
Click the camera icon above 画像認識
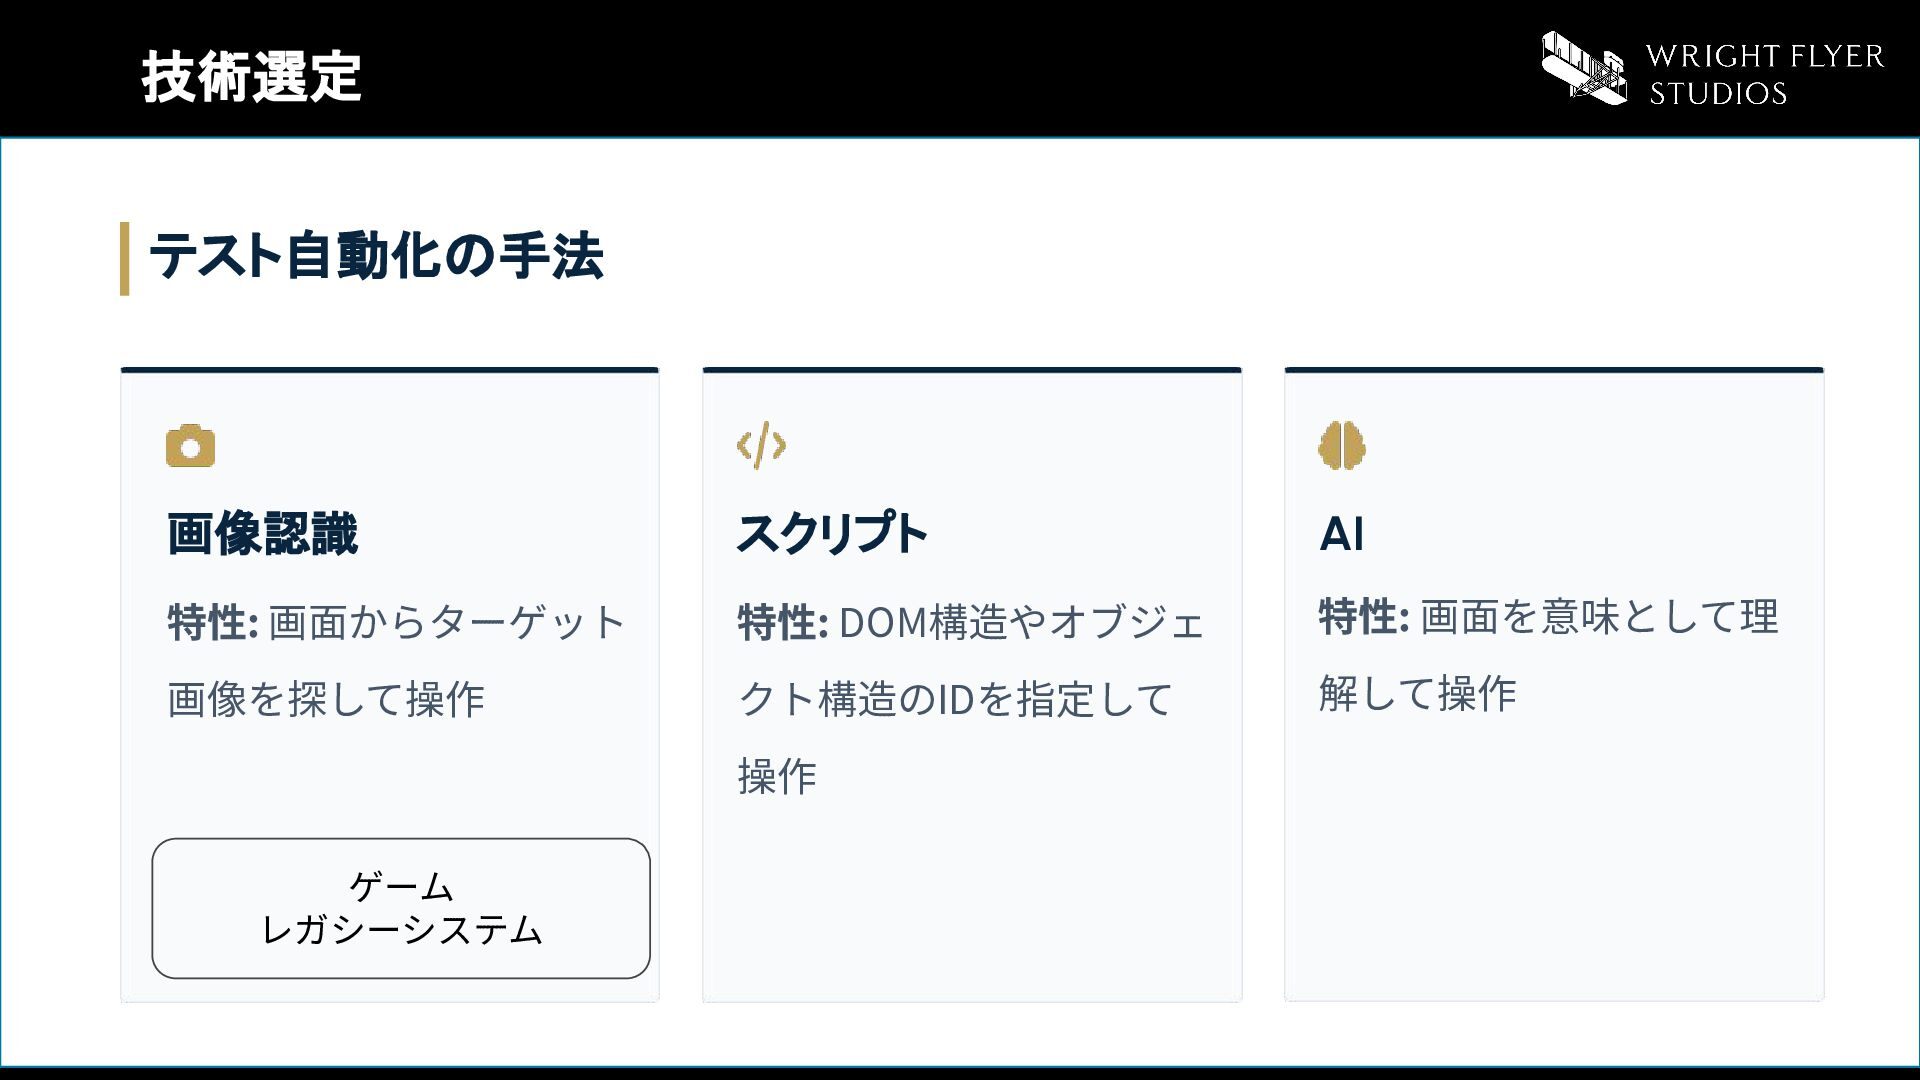190,446
